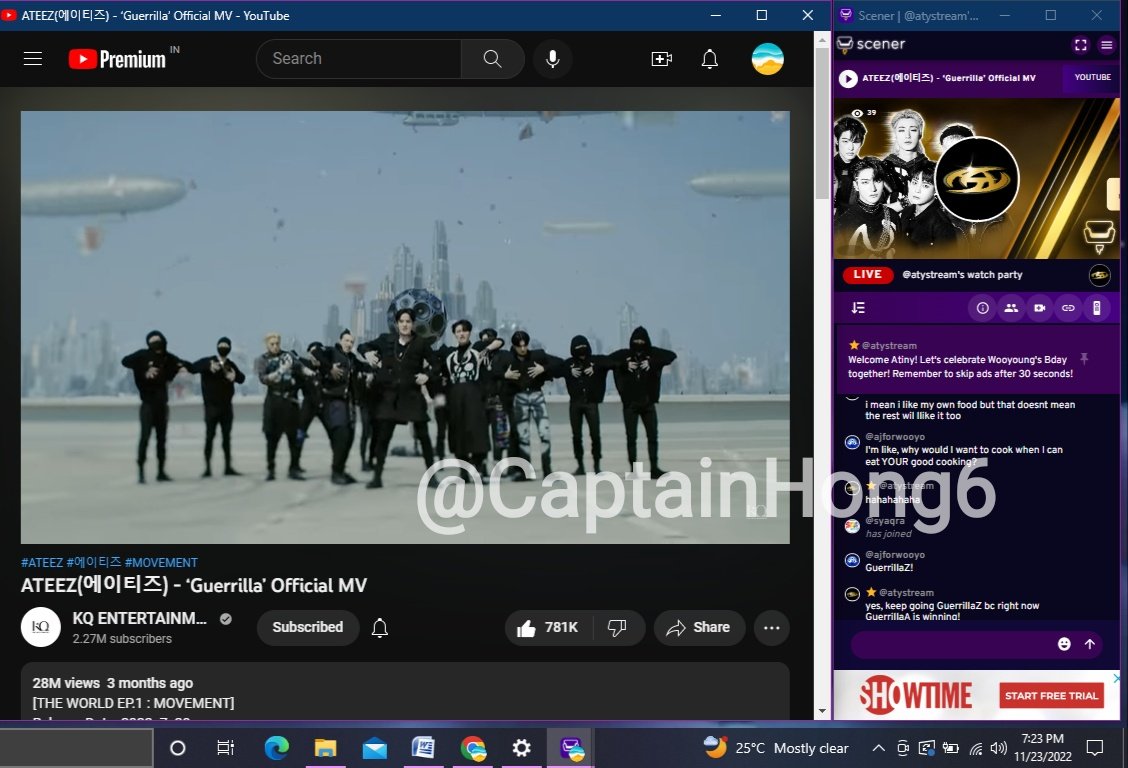The height and width of the screenshot is (768, 1128).
Task: Switch to Chrome on the taskbar
Action: [x=473, y=749]
